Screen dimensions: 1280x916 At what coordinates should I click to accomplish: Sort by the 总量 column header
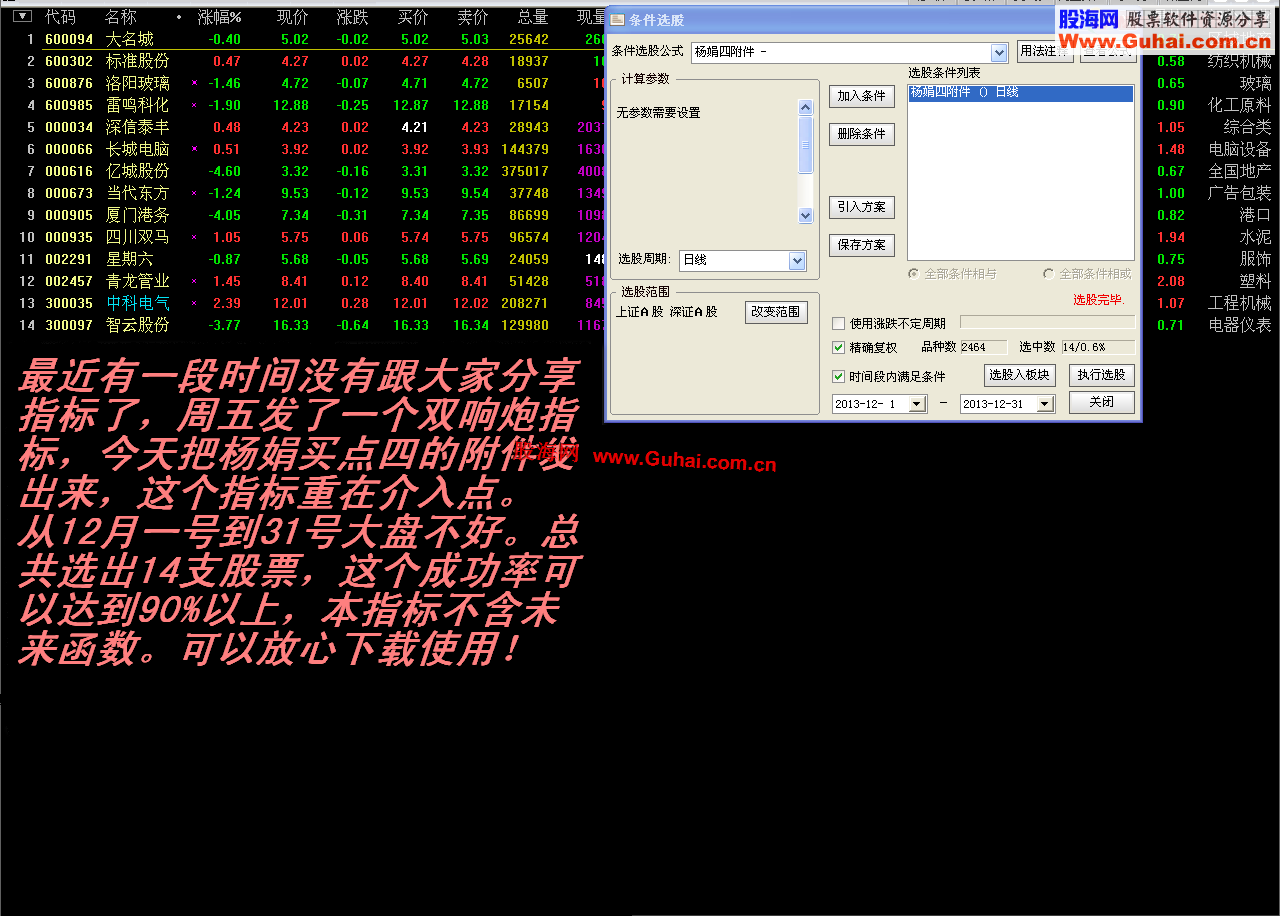(x=533, y=17)
